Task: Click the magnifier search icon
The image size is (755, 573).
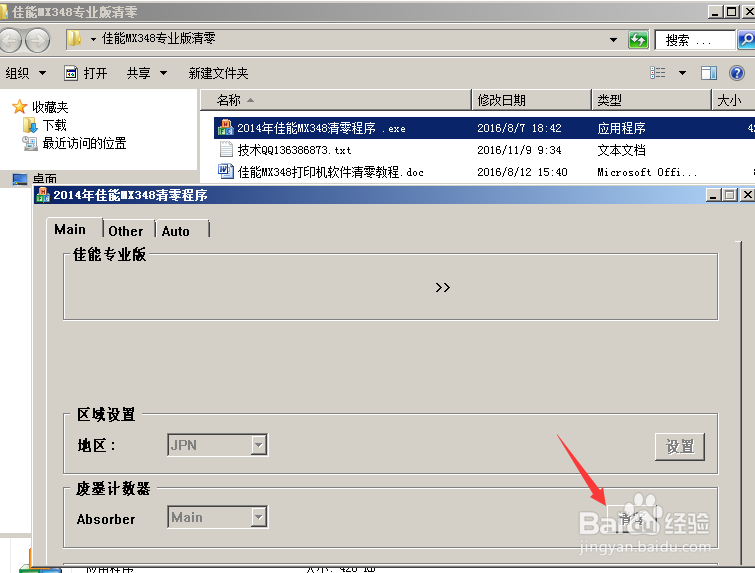Action: [x=746, y=39]
